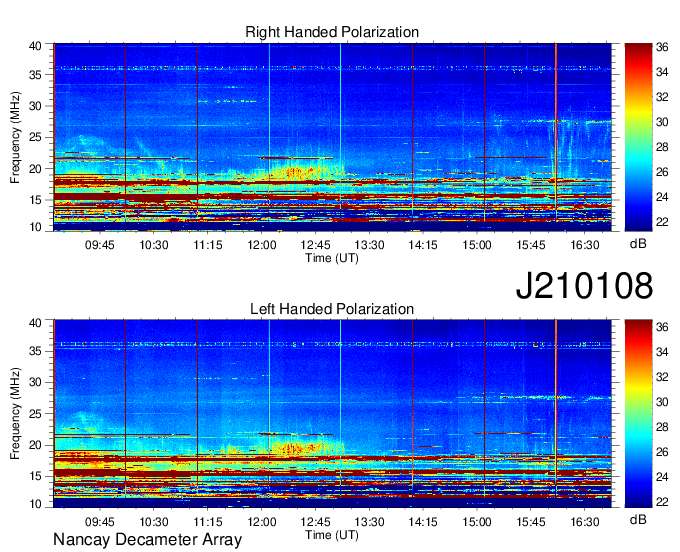Click the 20 MHz tick of Left Handed plot

(x=35, y=445)
